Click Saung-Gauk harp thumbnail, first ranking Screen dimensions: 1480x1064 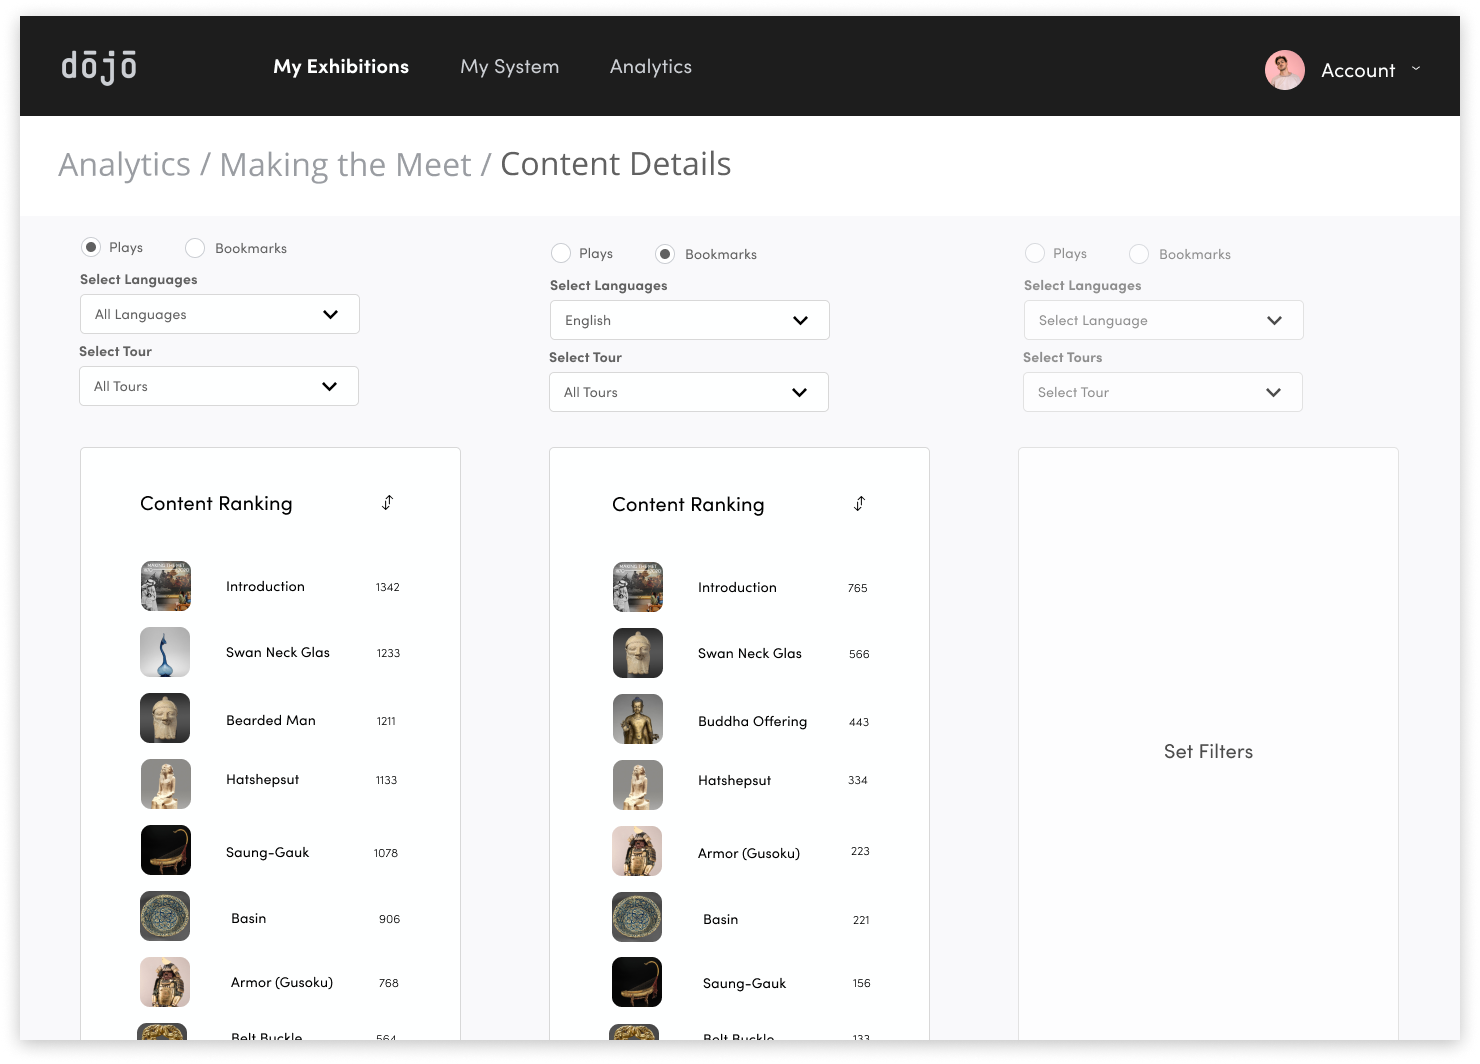point(165,850)
